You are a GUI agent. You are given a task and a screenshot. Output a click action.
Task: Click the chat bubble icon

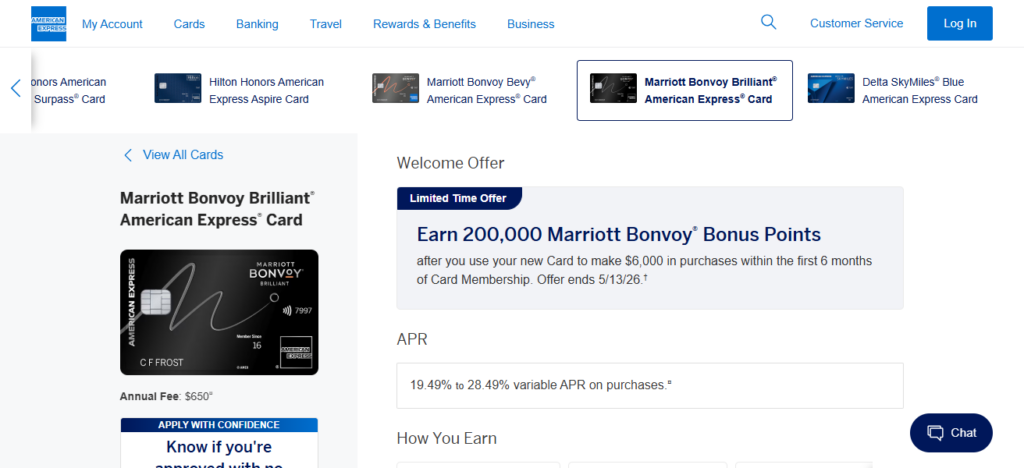pyautogui.click(x=936, y=433)
